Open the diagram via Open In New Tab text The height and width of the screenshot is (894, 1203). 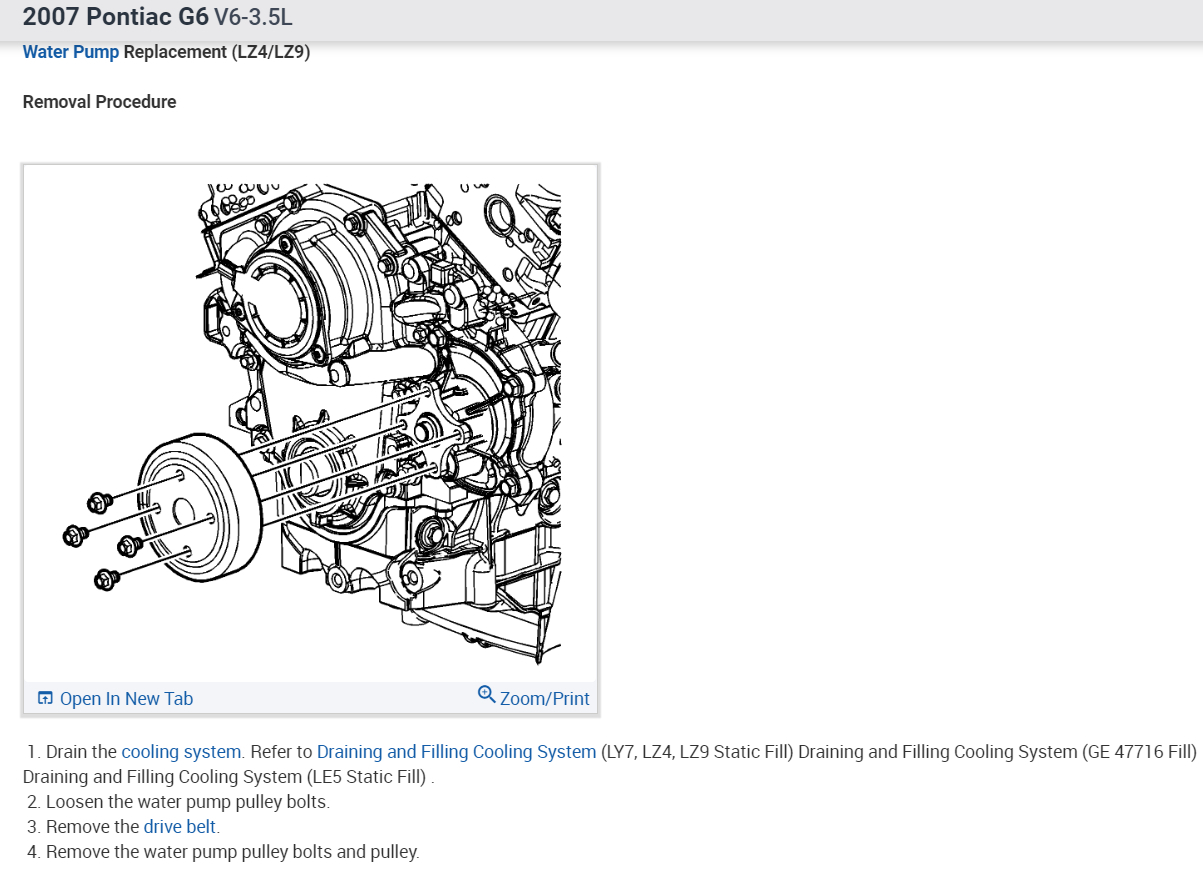click(x=126, y=699)
